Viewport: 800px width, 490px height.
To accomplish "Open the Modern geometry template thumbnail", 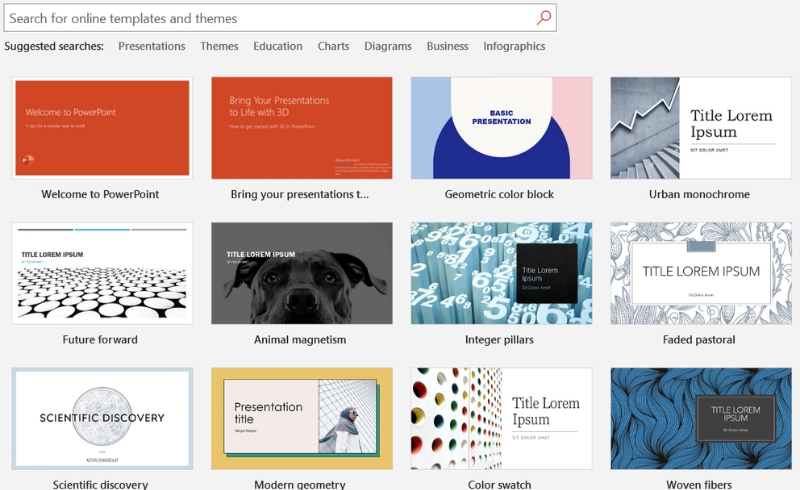I will (x=302, y=419).
